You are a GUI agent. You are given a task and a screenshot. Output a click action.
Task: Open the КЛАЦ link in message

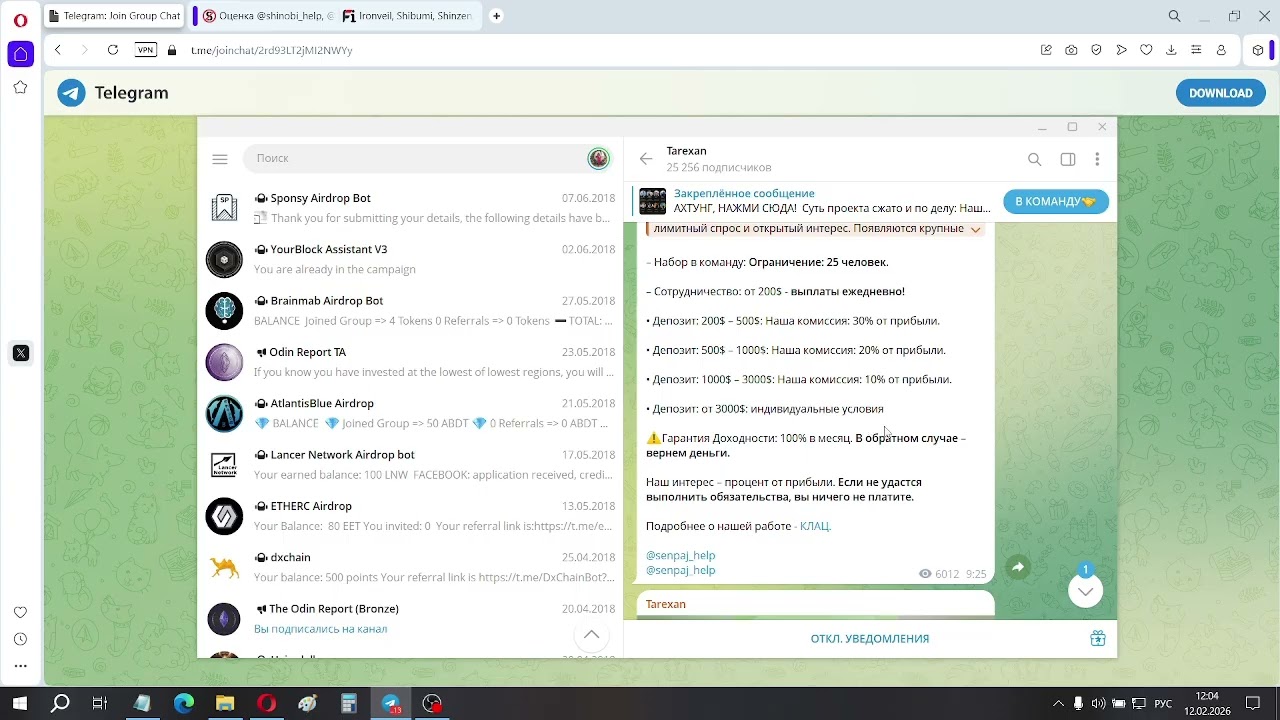[815, 526]
